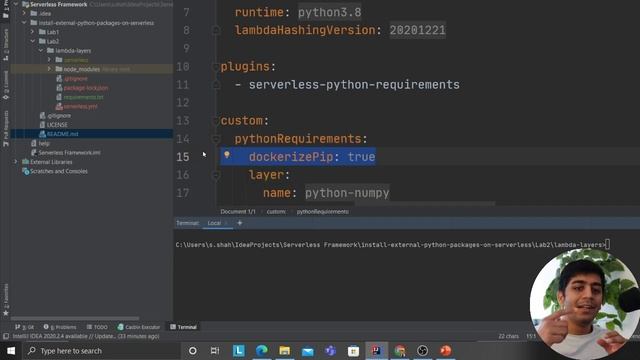Viewport: 640px width, 360px height.
Task: Click the lambdaHashingVersion value 20201221
Action: tap(417, 30)
